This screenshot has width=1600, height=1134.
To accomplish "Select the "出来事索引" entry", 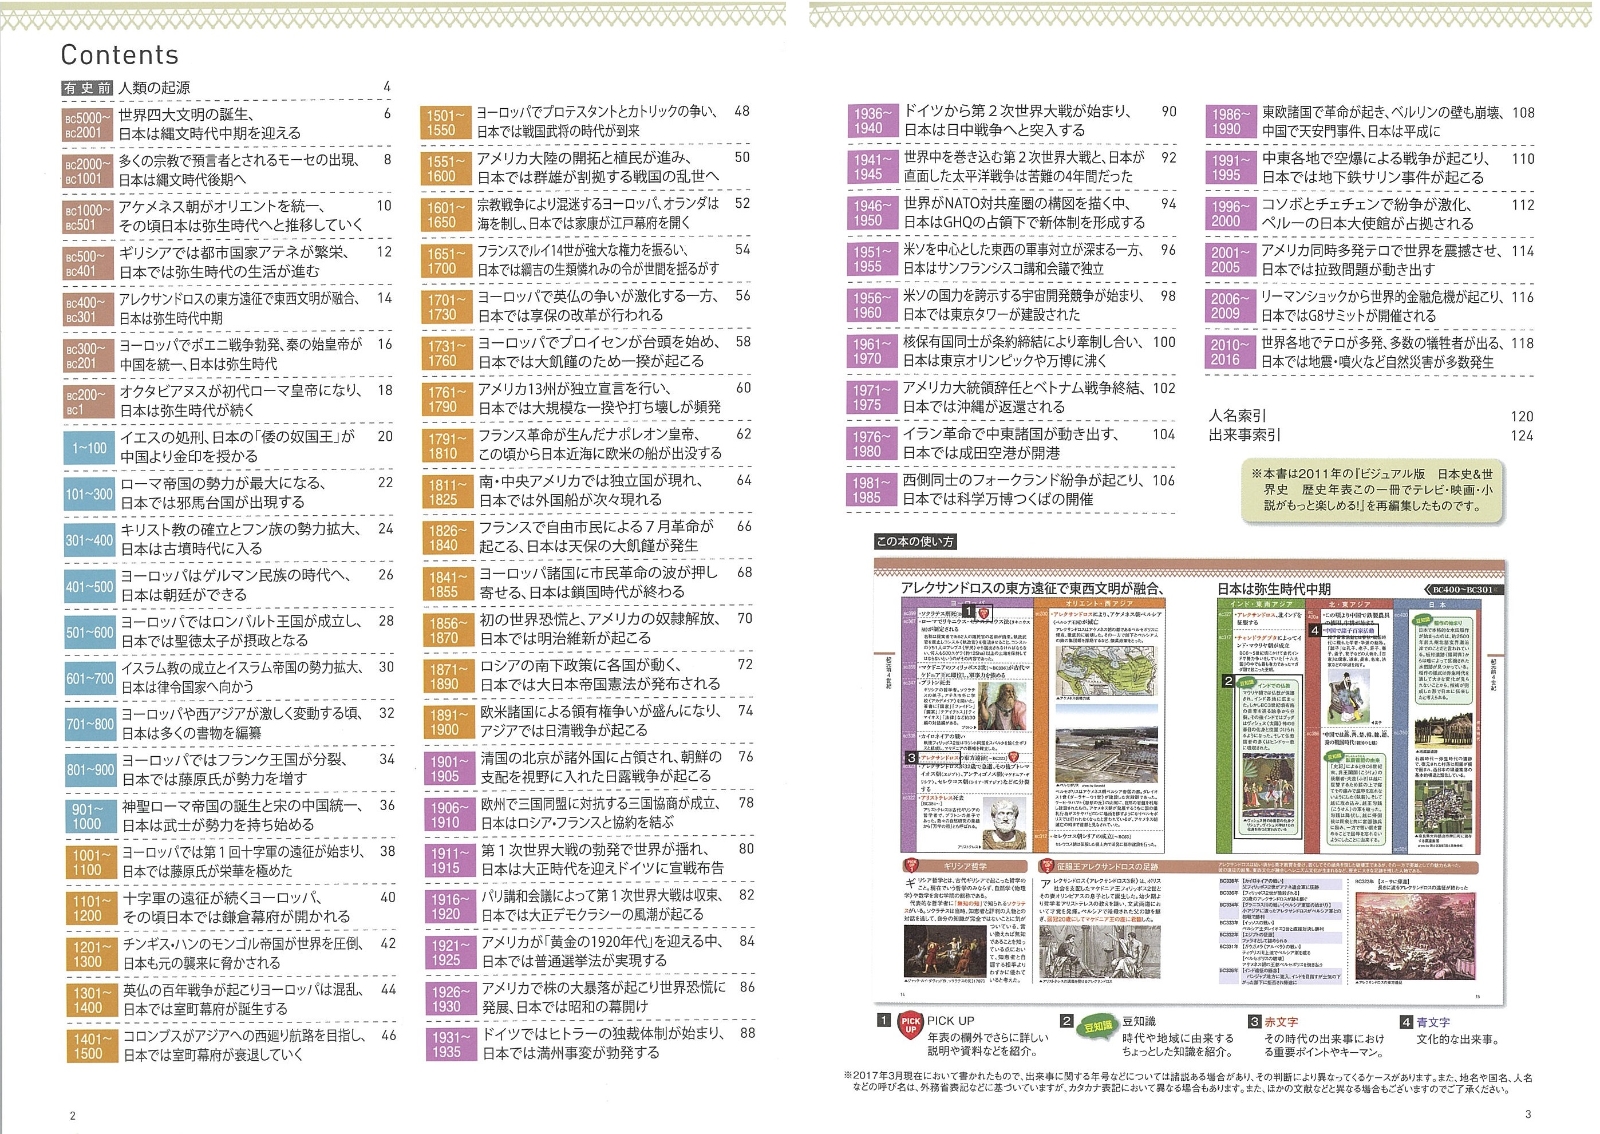I will point(1245,435).
